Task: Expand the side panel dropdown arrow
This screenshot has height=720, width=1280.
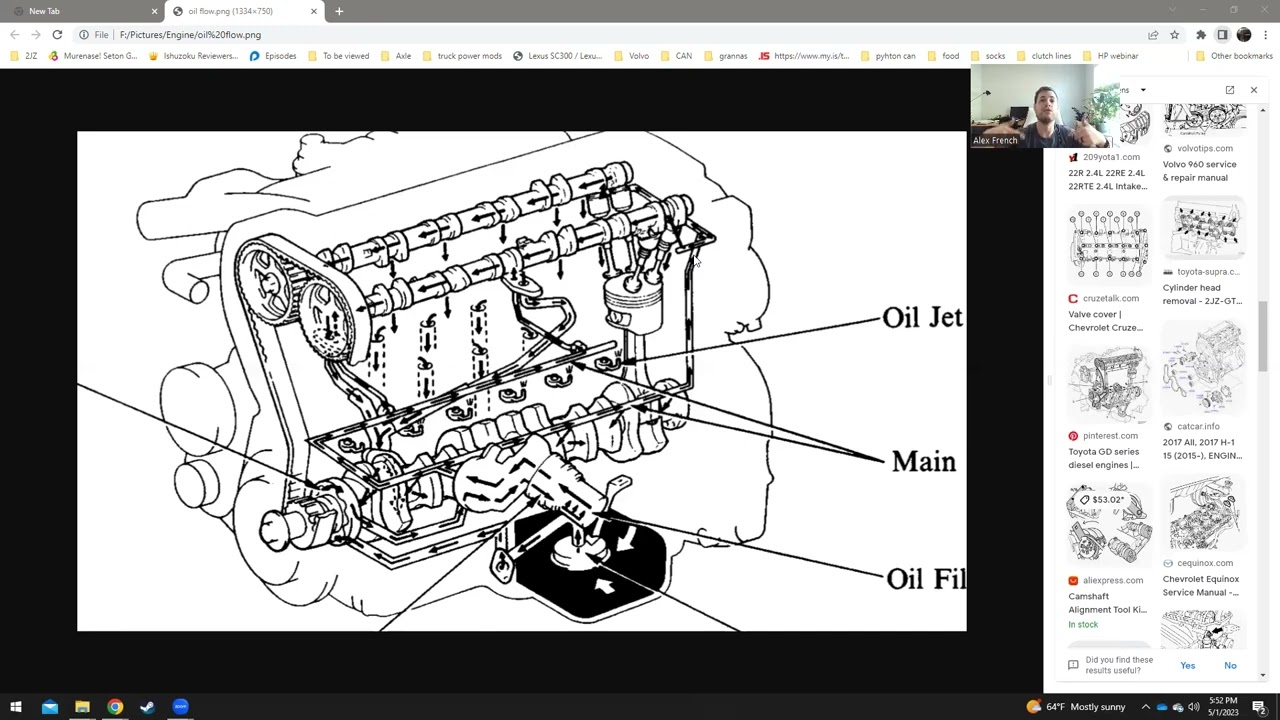Action: [x=1143, y=90]
